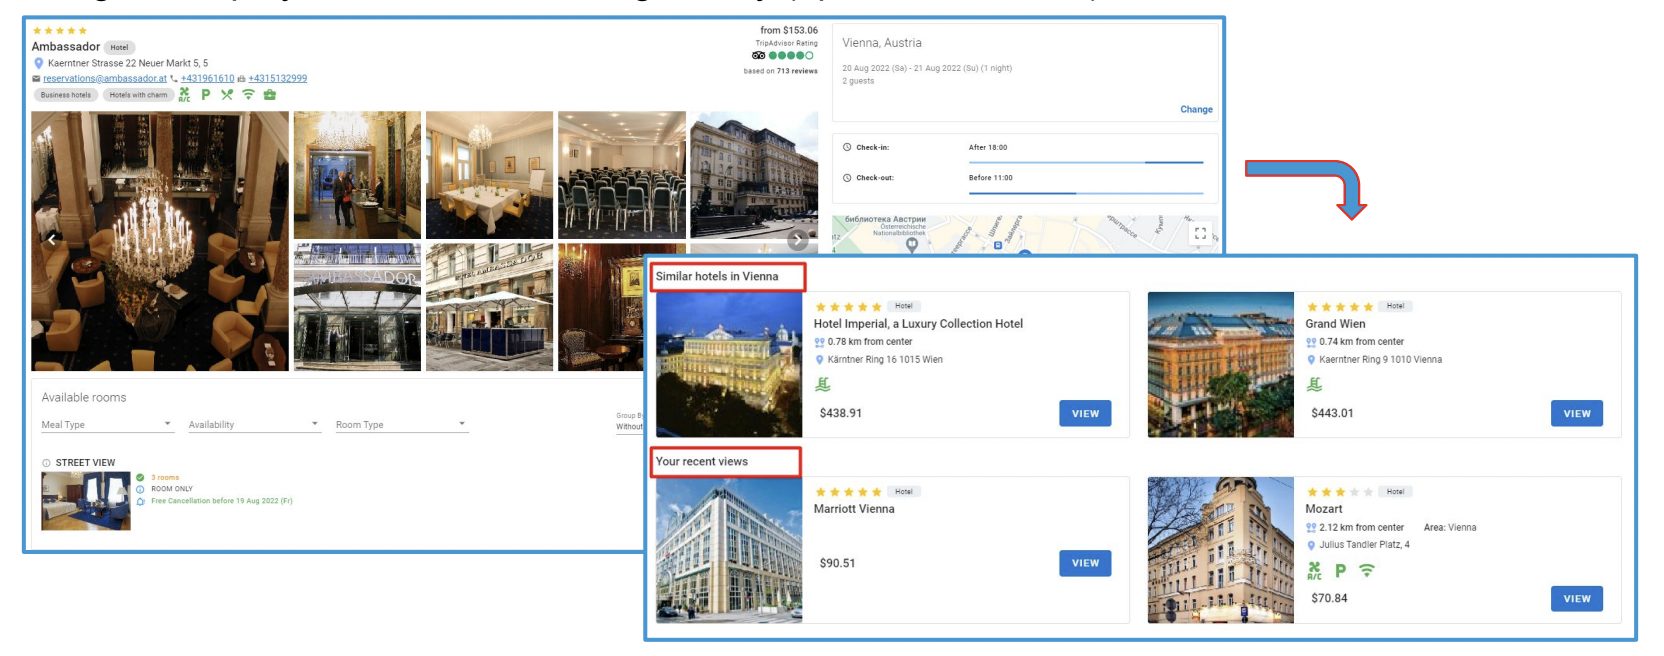Click the Check-in time range bar

coord(1086,162)
